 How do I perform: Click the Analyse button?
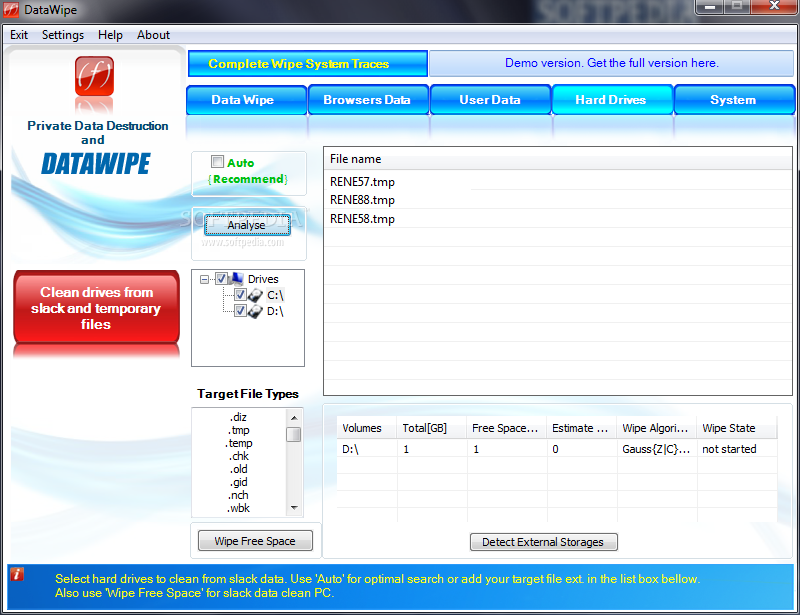(247, 225)
